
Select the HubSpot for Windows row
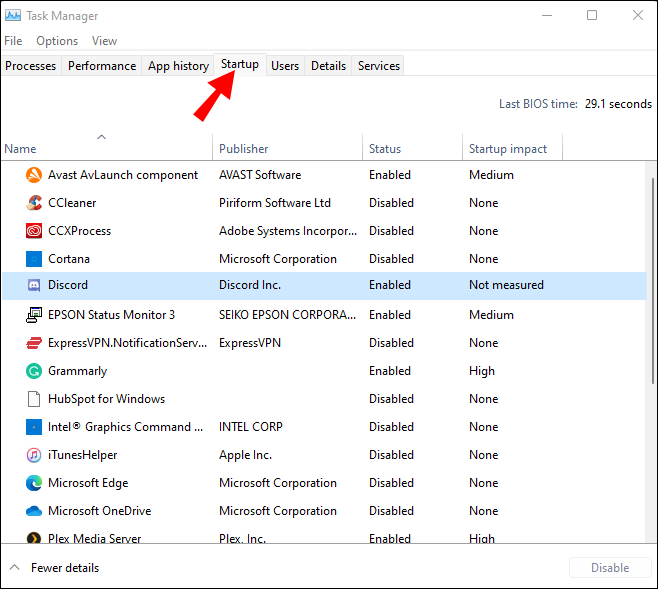(x=107, y=399)
